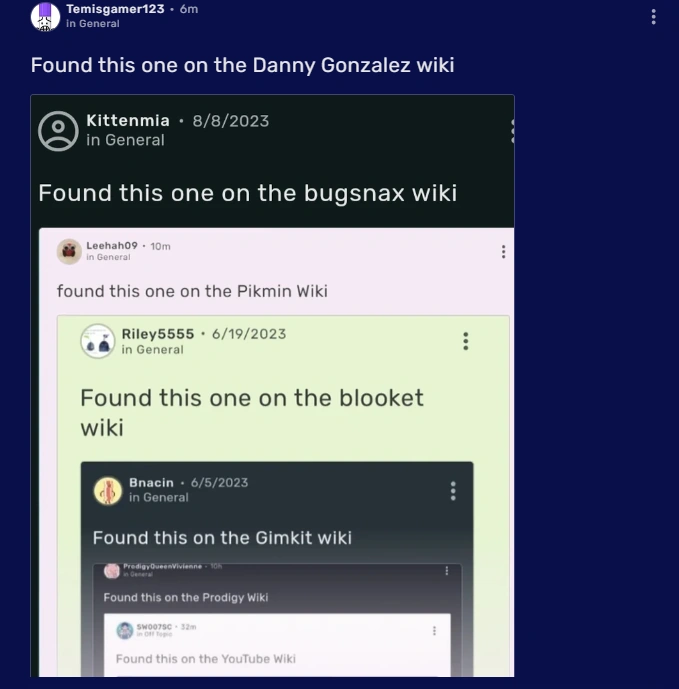Open the Kittenmia username link

128,120
